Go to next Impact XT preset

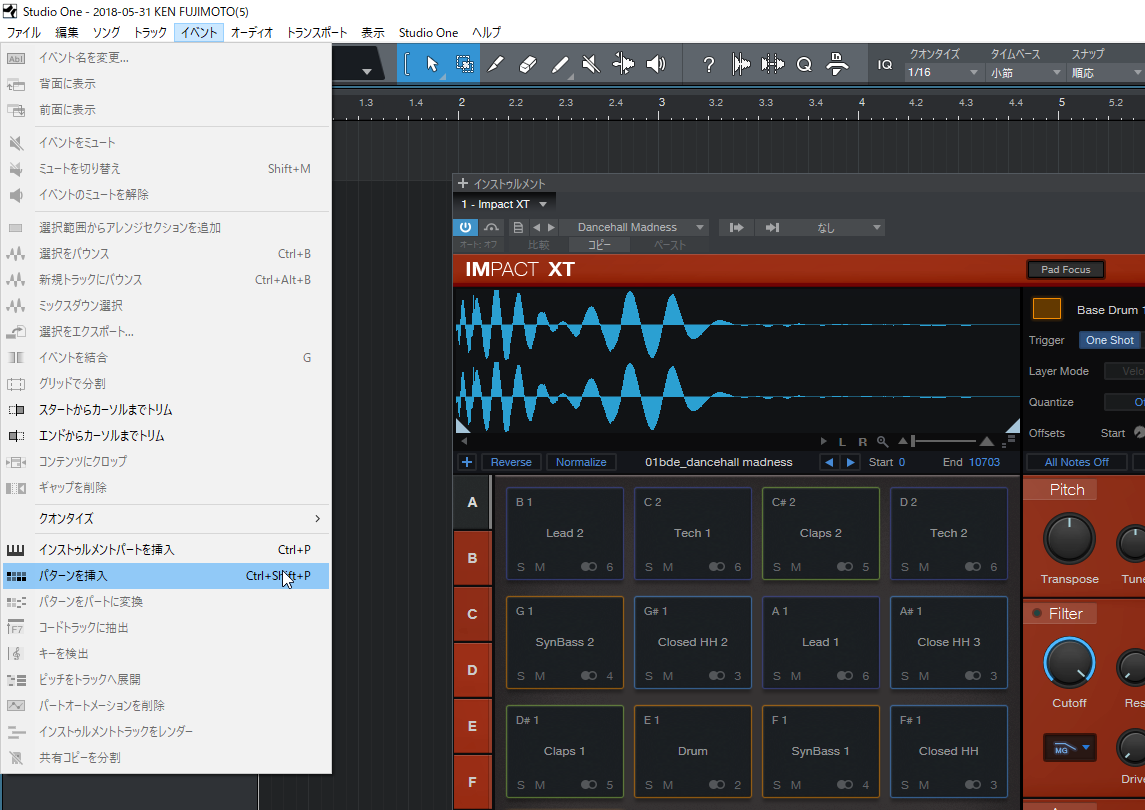click(x=551, y=227)
